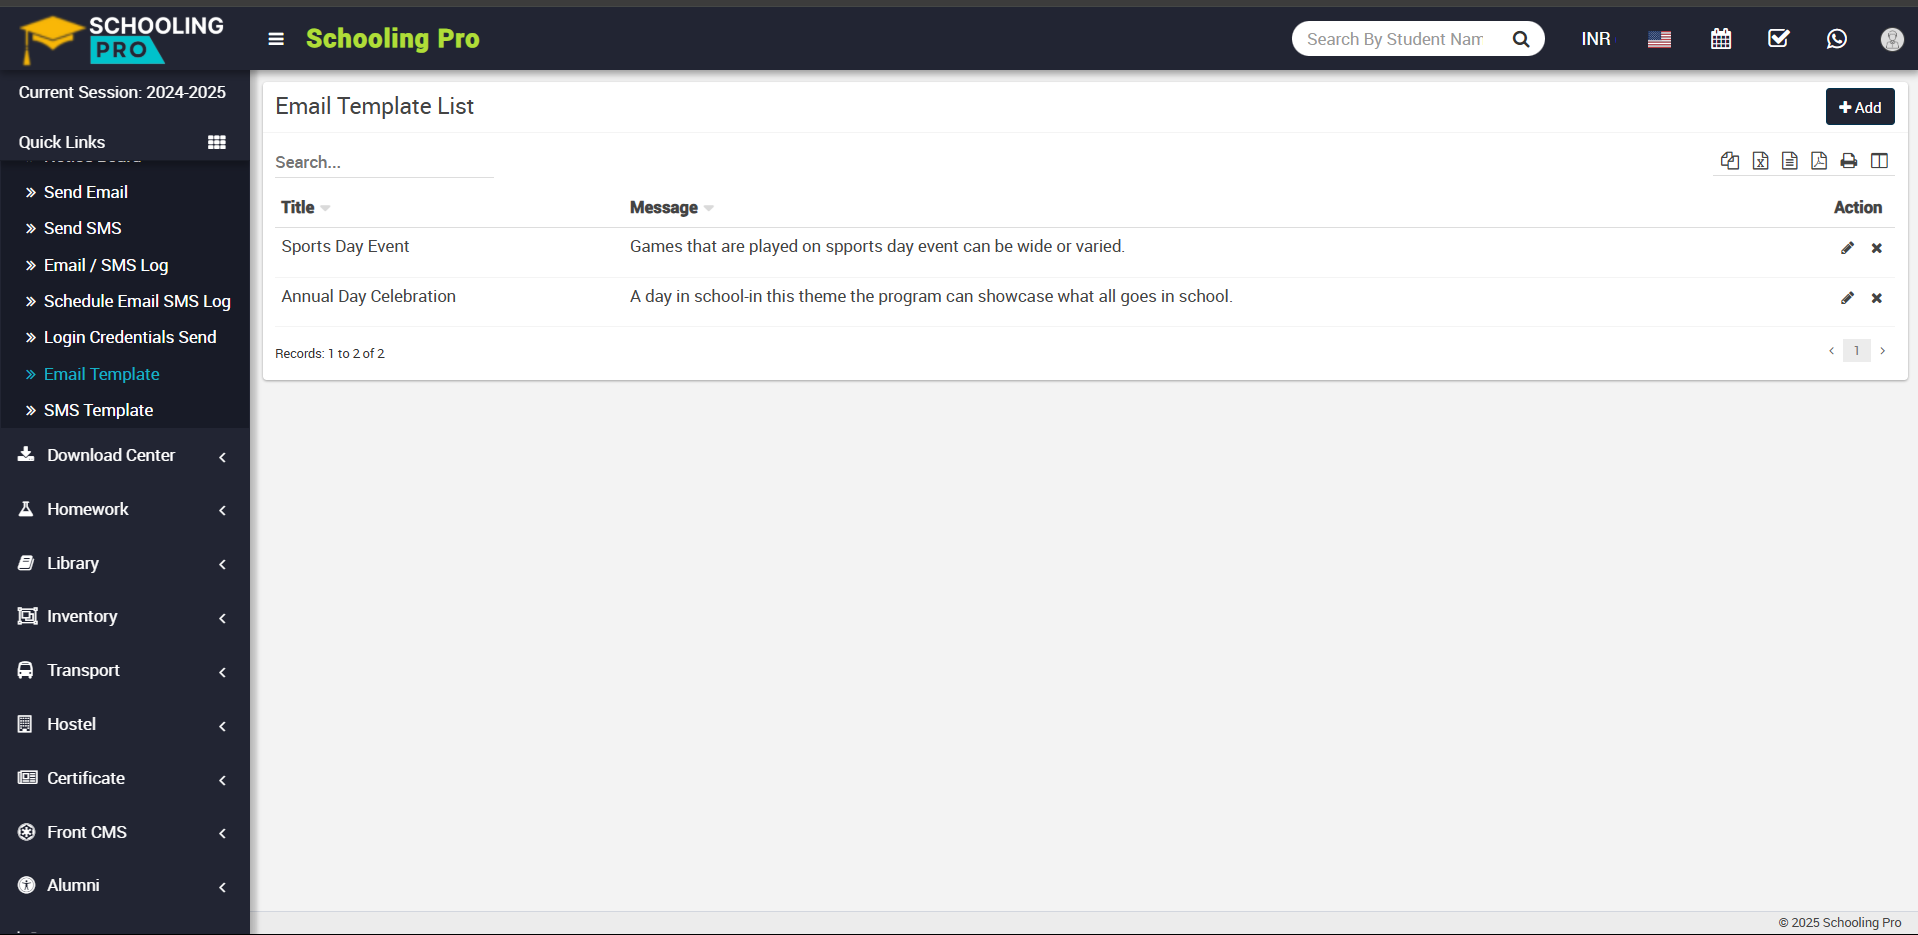The width and height of the screenshot is (1918, 935).
Task: Focus the template Search field
Action: tap(384, 162)
